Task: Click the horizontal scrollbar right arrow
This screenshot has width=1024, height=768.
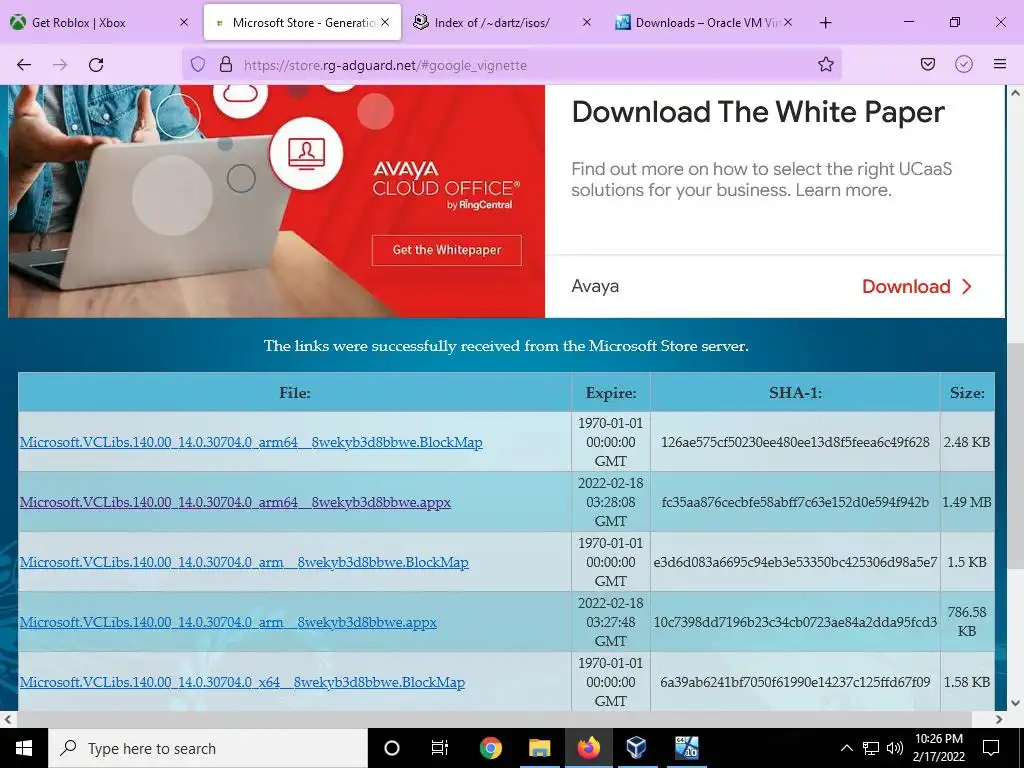Action: (999, 719)
